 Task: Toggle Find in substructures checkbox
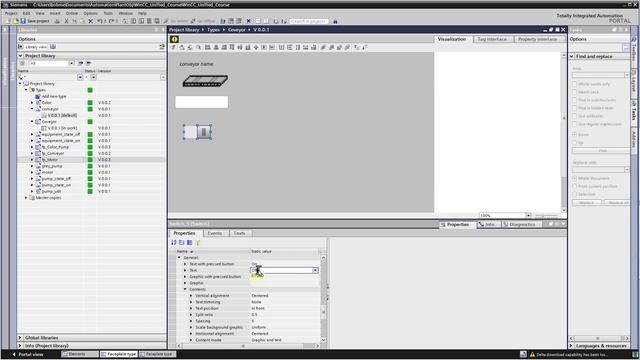click(575, 100)
